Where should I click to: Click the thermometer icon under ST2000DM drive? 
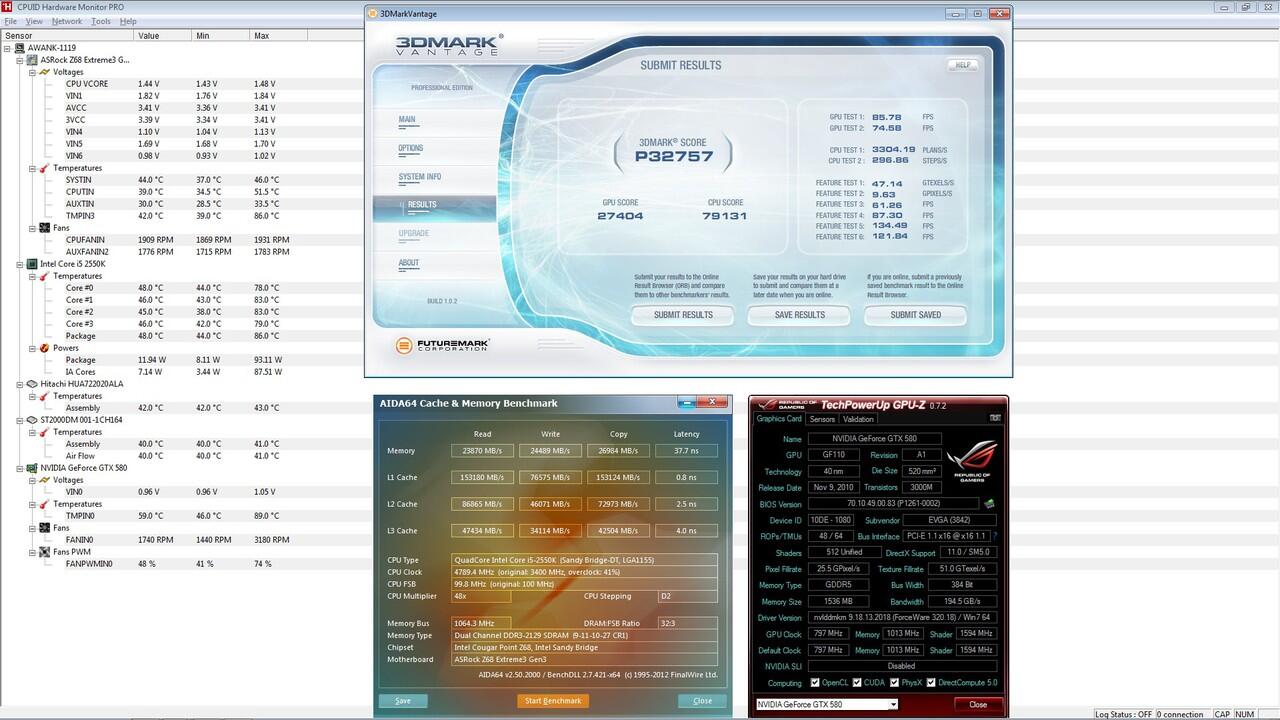(44, 432)
